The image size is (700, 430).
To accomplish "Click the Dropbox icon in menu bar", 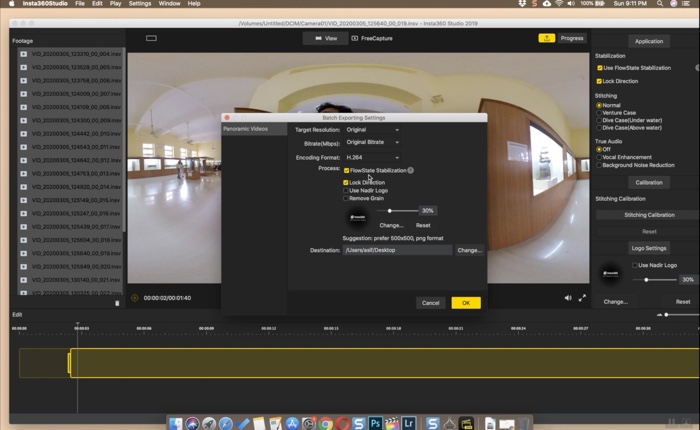I will 522,4.
